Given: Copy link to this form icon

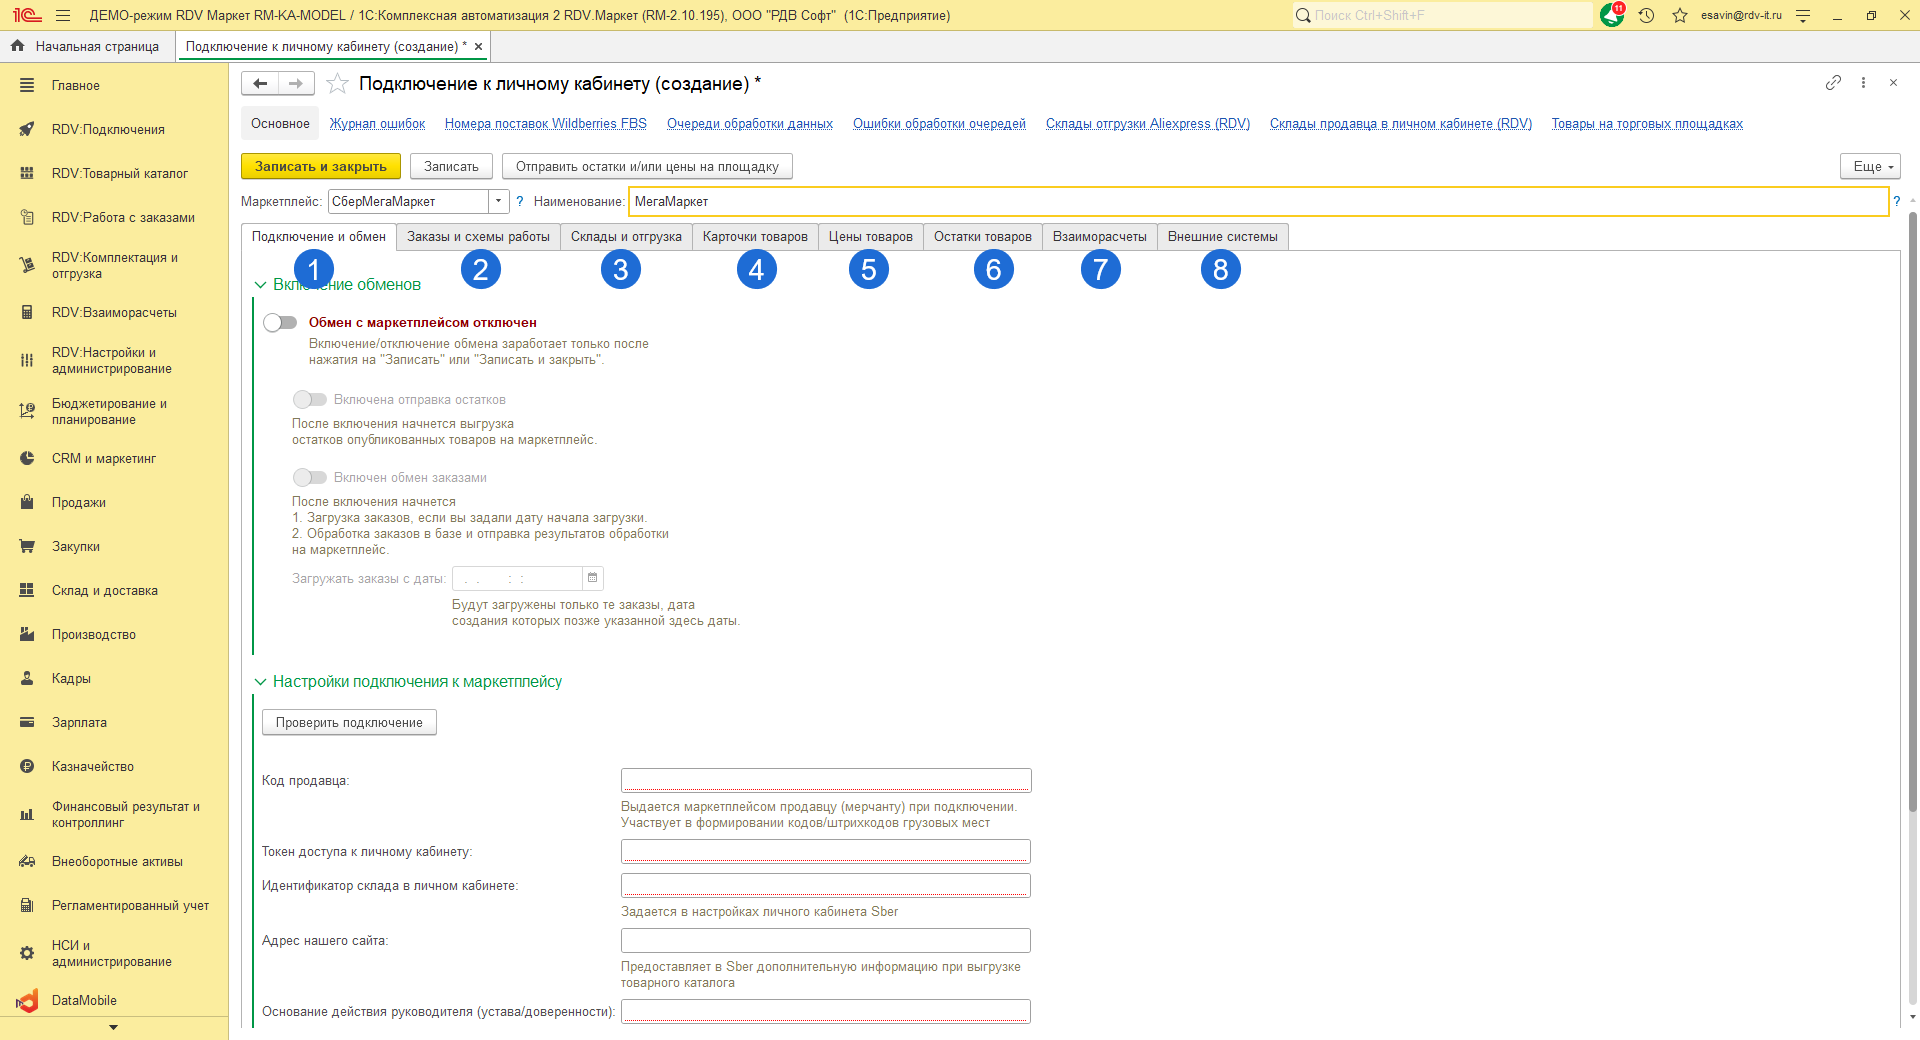Looking at the screenshot, I should tap(1833, 83).
